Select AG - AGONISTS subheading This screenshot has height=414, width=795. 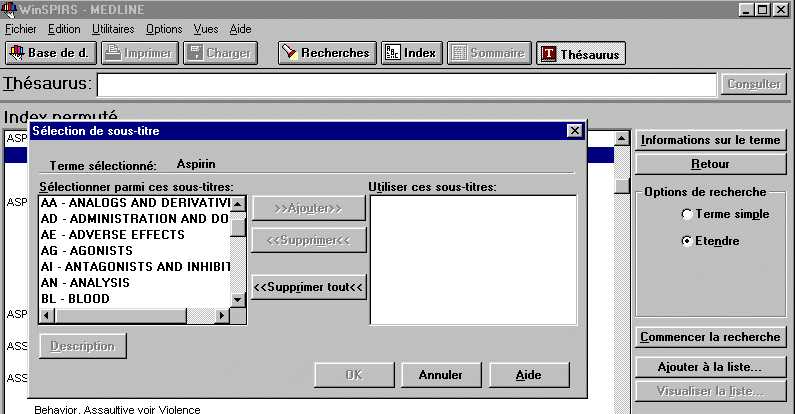point(135,251)
